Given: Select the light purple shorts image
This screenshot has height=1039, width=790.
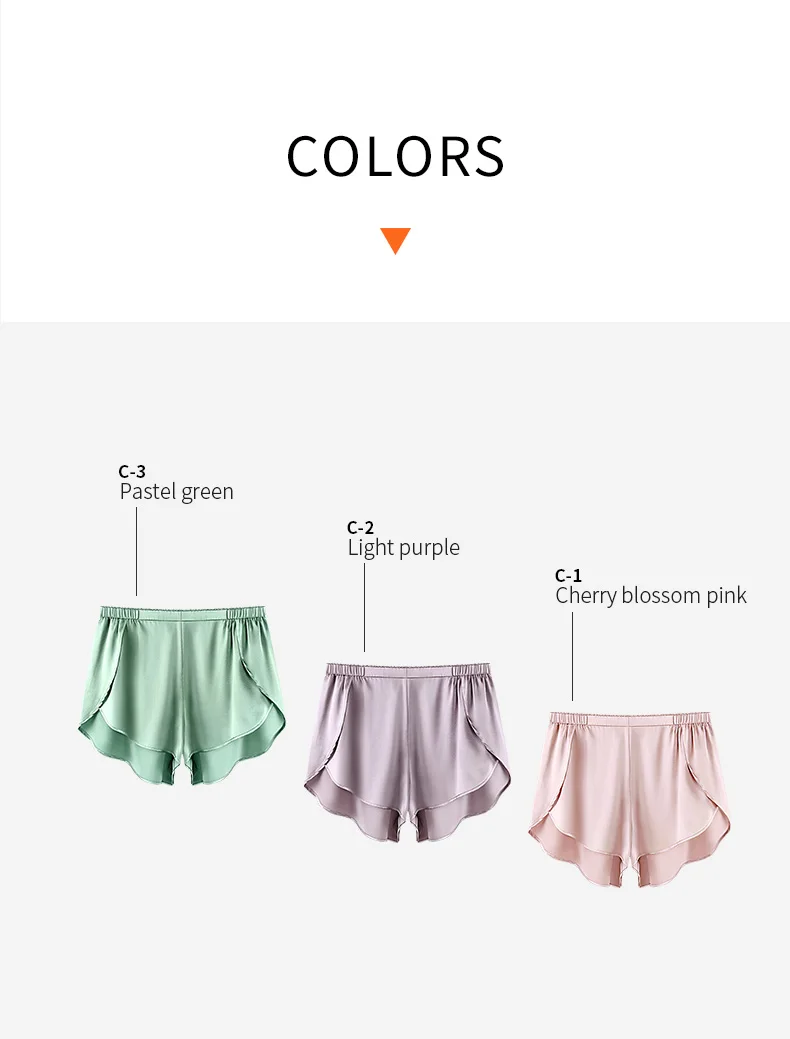Looking at the screenshot, I should [x=408, y=752].
